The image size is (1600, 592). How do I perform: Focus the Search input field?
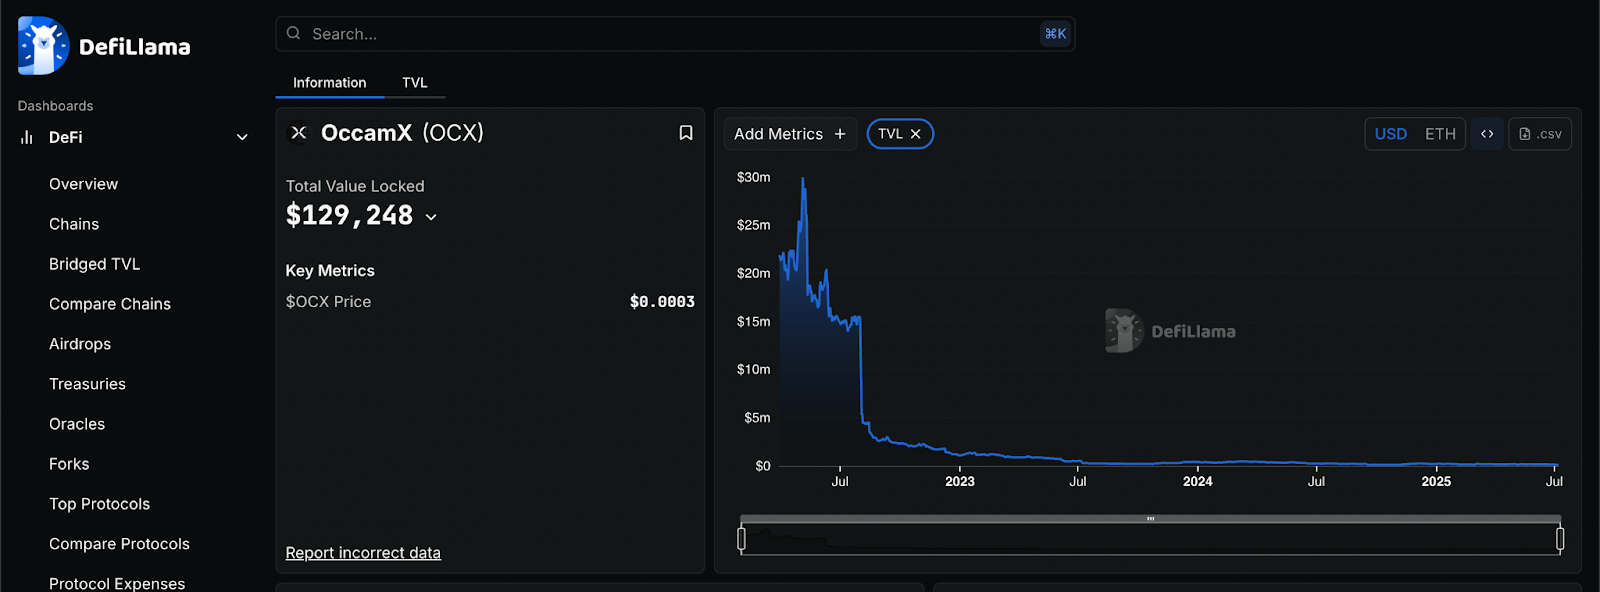(675, 34)
